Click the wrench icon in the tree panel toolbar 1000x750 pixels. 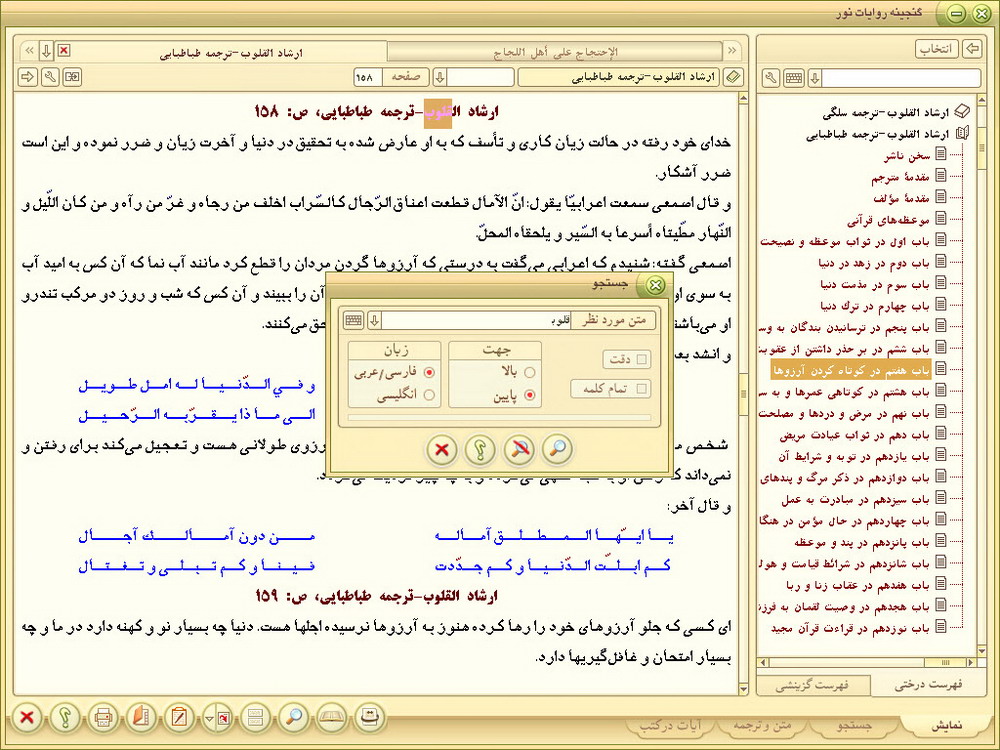tap(771, 78)
